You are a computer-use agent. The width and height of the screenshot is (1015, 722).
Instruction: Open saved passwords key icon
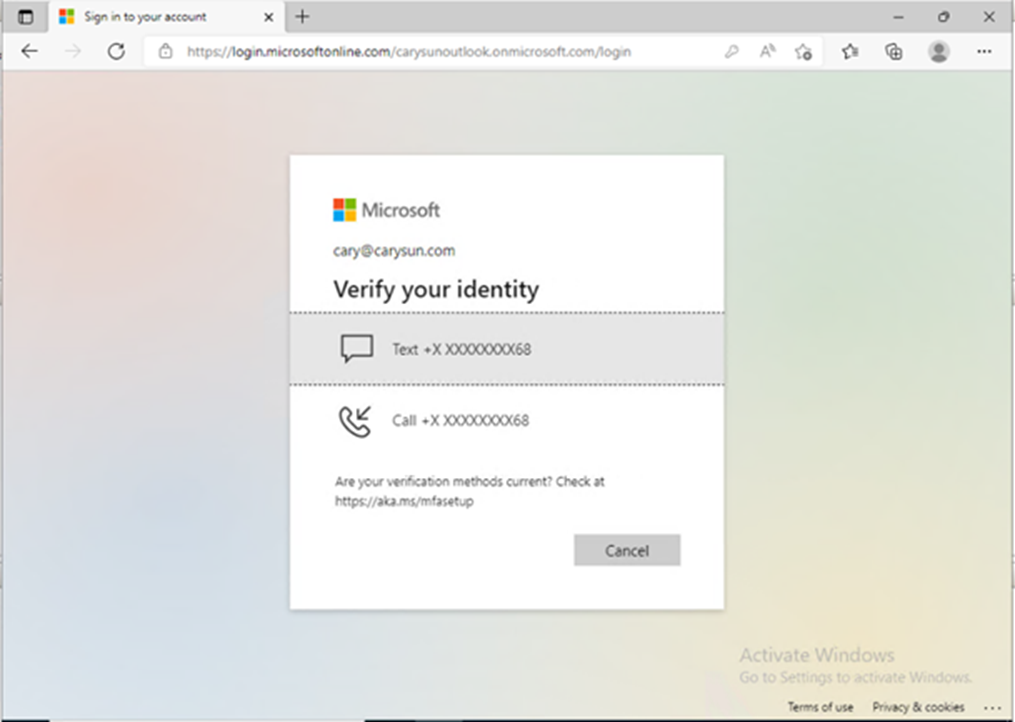click(x=731, y=52)
